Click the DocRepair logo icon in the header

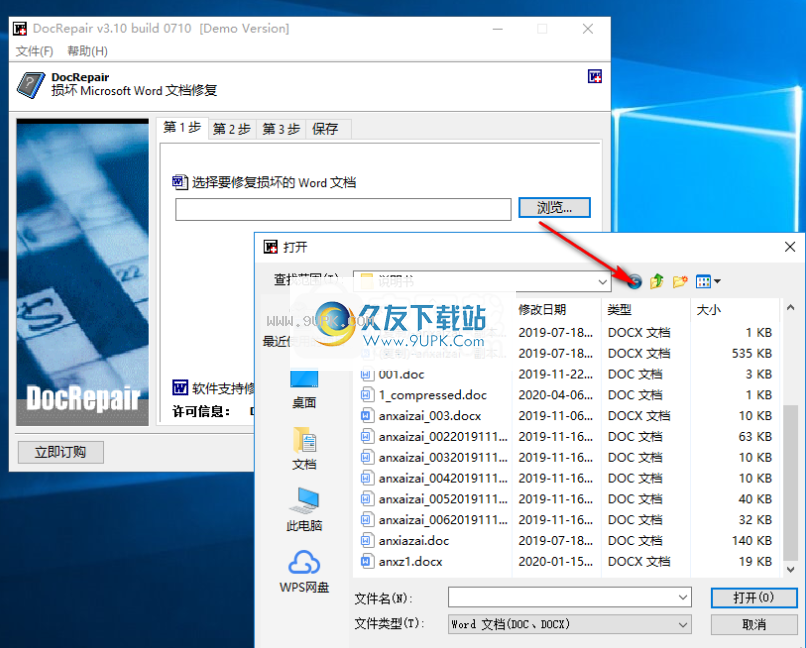click(x=30, y=85)
